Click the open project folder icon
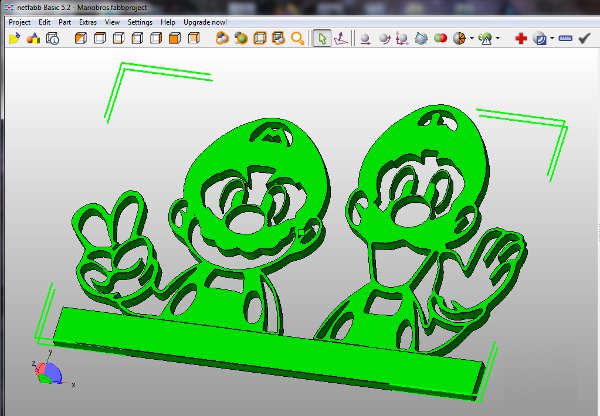Viewport: 600px width, 416px height. pos(14,38)
